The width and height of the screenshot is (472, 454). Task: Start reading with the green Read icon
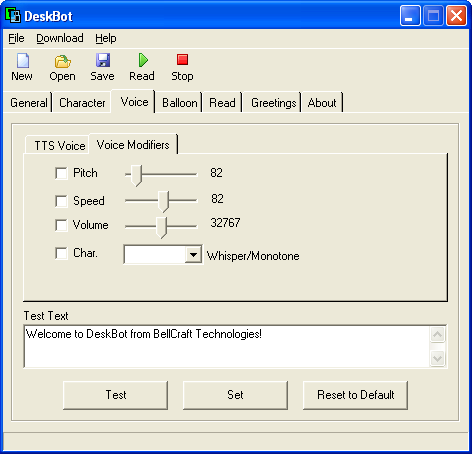[x=143, y=60]
